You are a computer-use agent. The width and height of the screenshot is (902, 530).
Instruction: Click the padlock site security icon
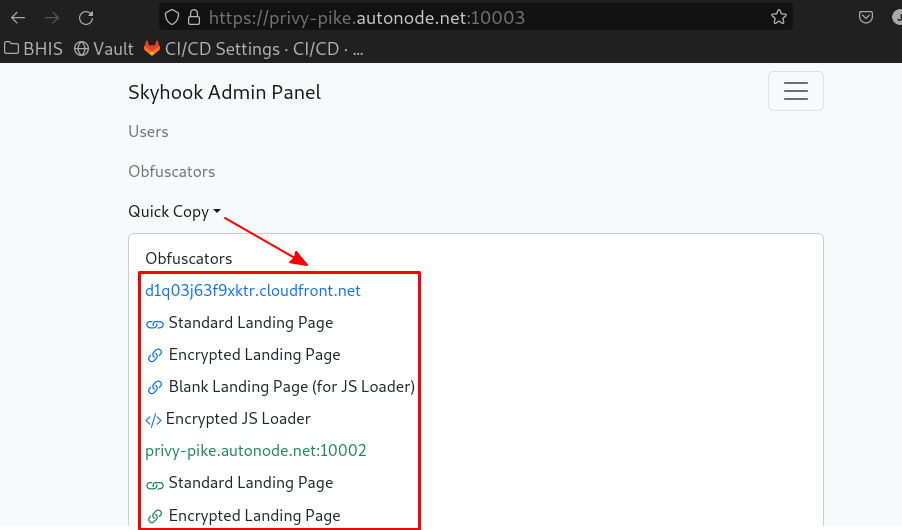click(194, 17)
